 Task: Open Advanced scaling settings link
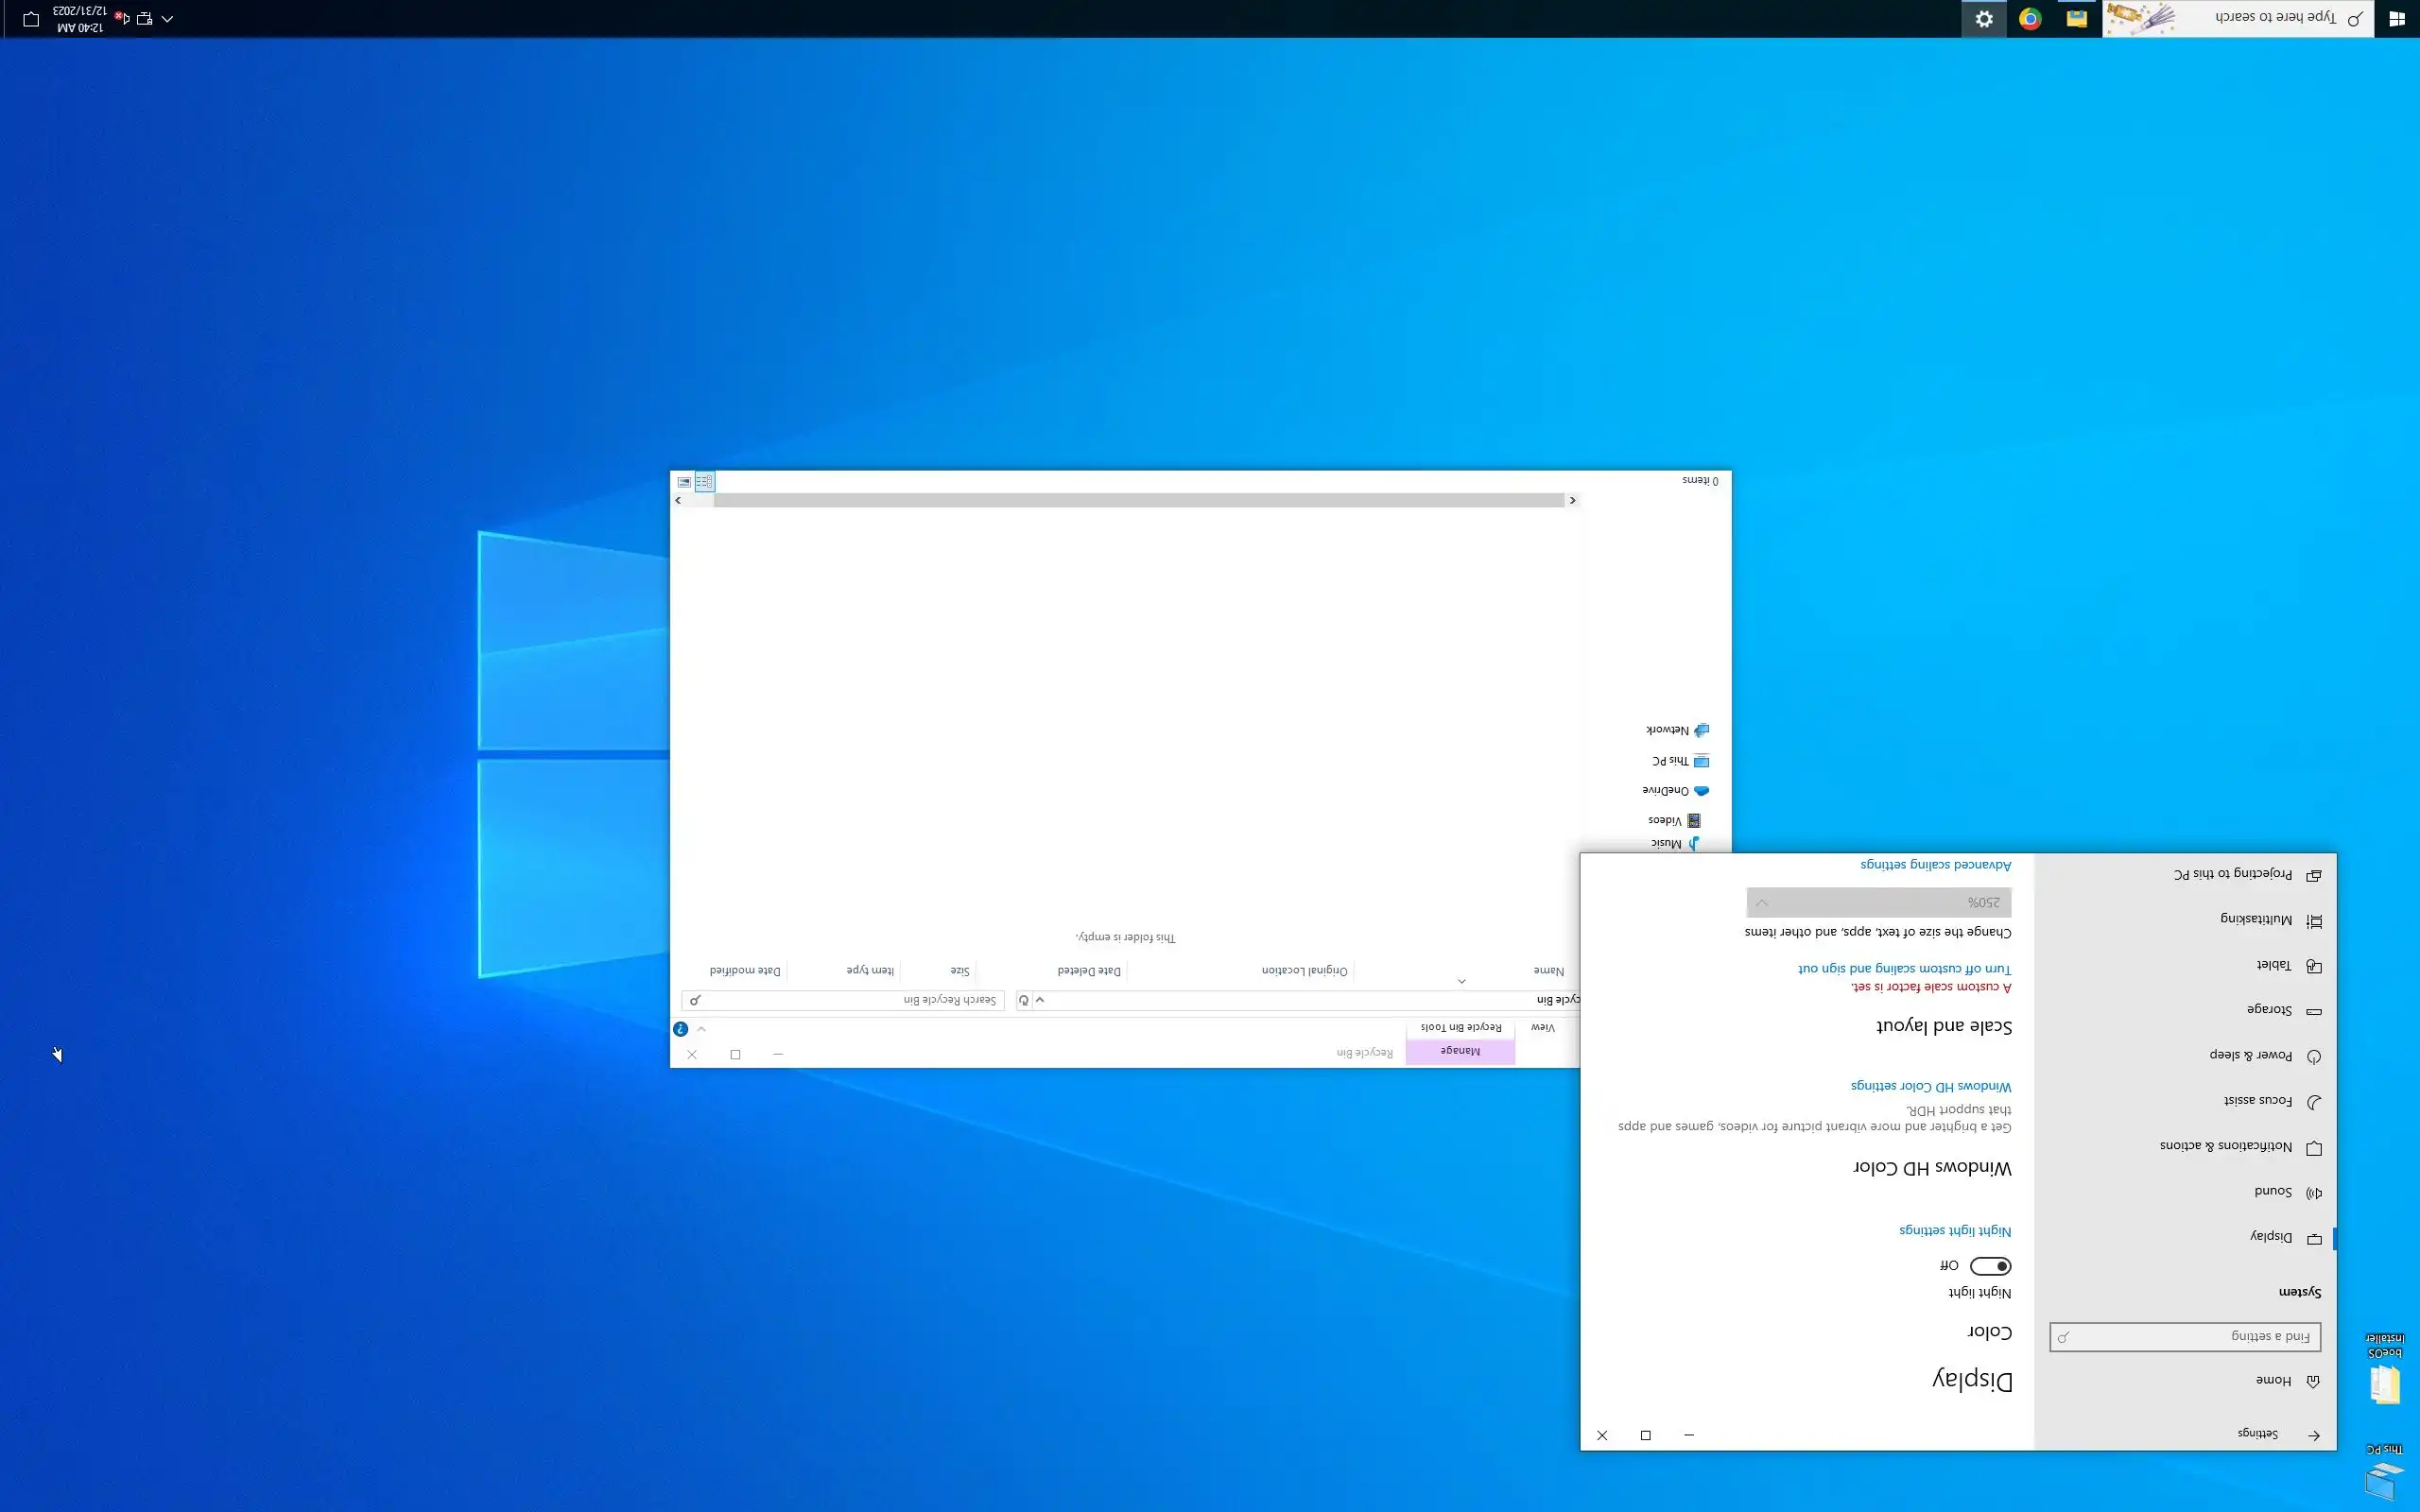1935,865
